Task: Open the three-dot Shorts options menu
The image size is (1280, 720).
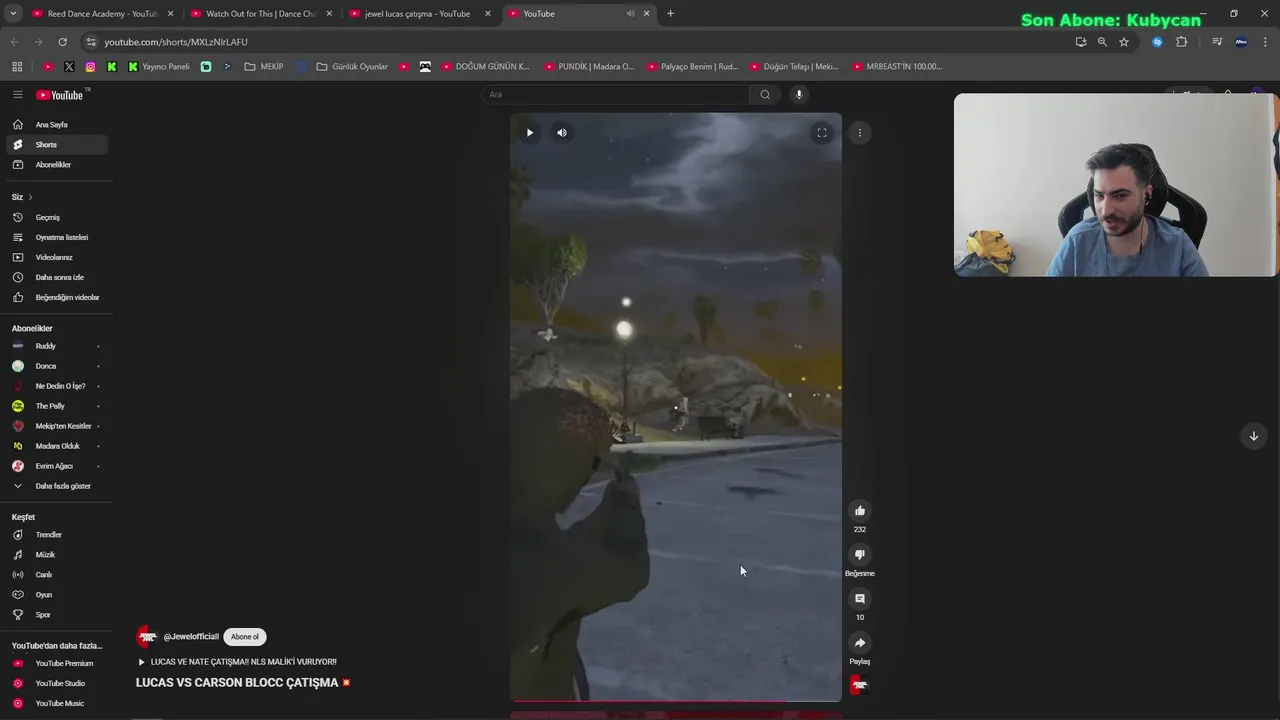Action: tap(860, 133)
